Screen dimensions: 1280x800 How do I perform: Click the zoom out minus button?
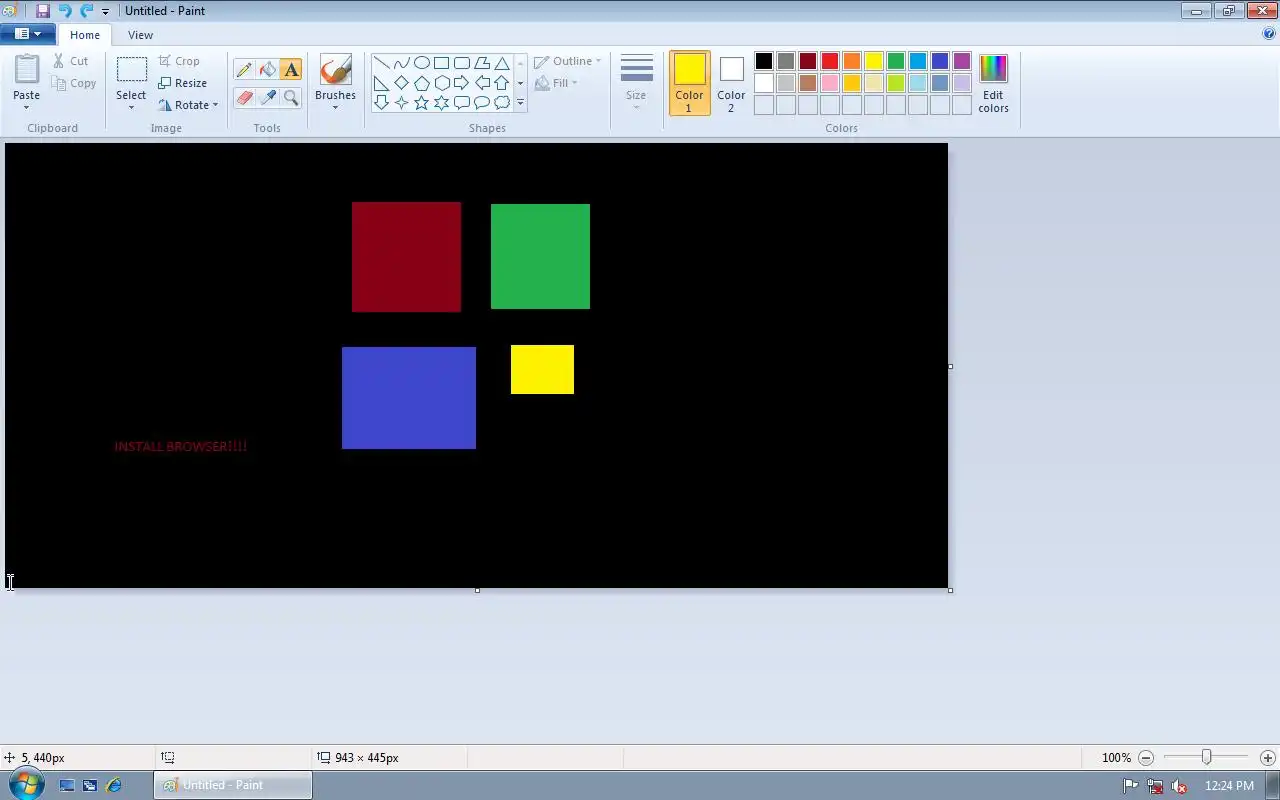pyautogui.click(x=1146, y=758)
